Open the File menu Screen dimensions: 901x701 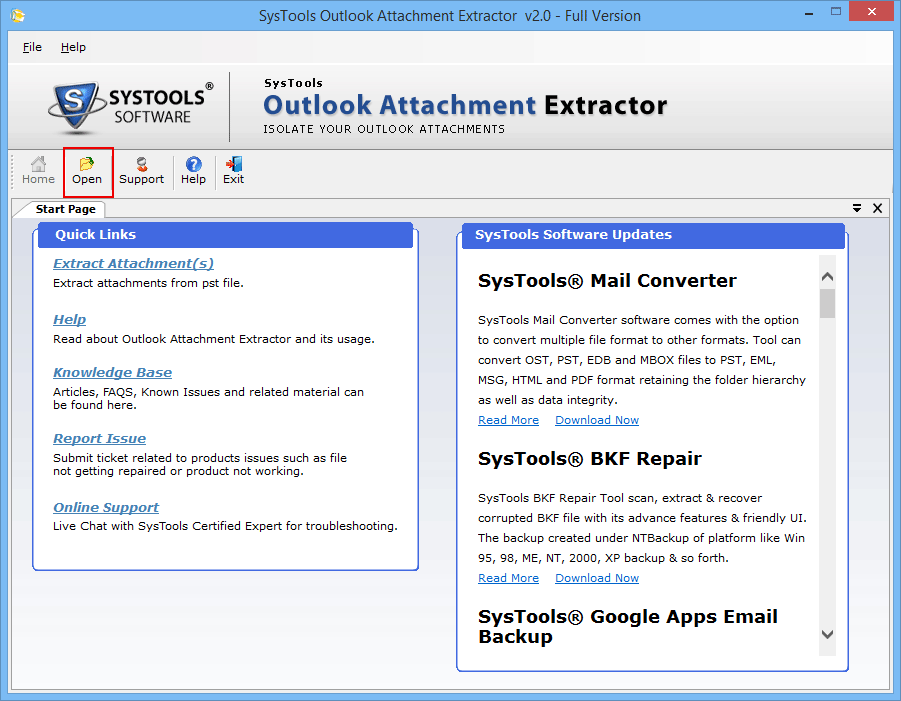pyautogui.click(x=32, y=47)
